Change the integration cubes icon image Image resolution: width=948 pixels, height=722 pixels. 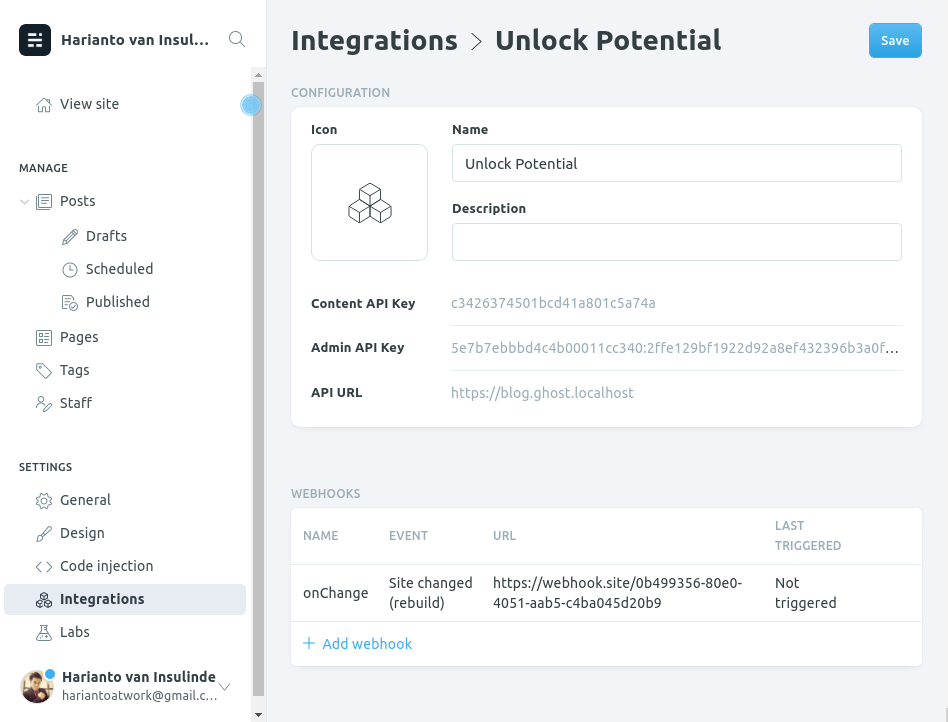tap(369, 203)
